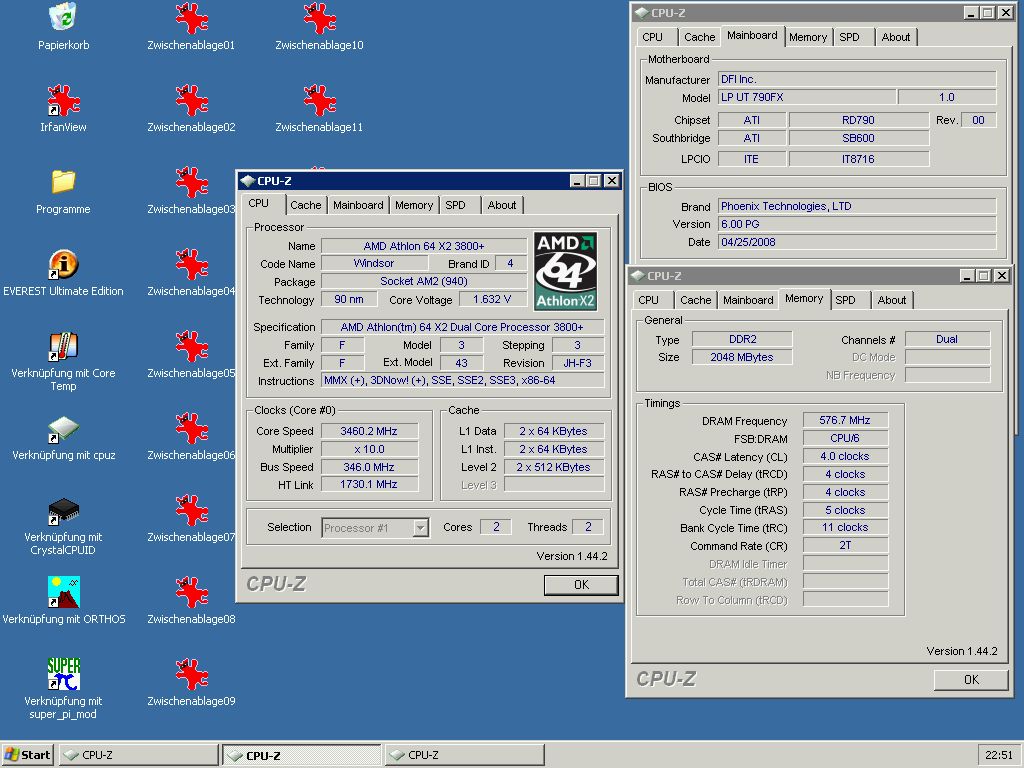Click the AMD 64 Athlon X2 logo
The width and height of the screenshot is (1024, 768).
566,271
